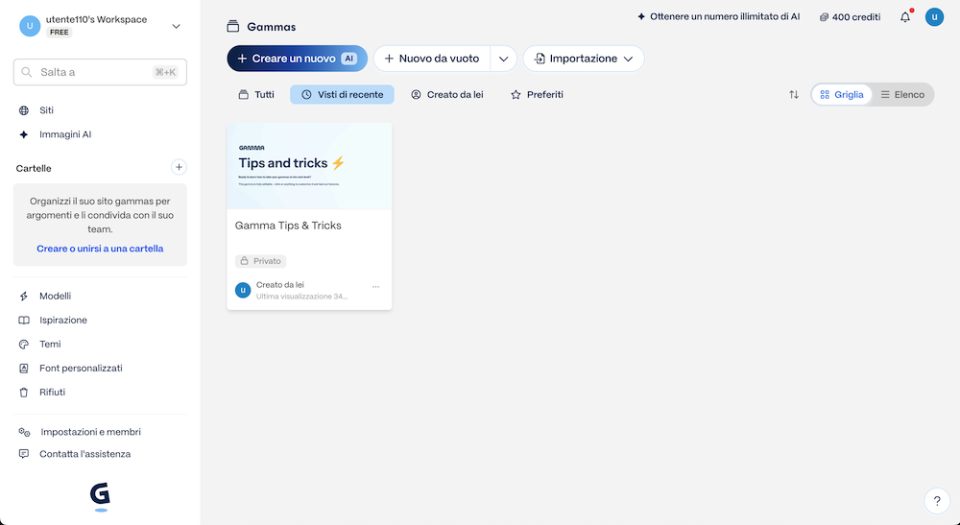The image size is (960, 525).
Task: Open three-dot menu on Gamma Tips card
Action: [x=376, y=287]
